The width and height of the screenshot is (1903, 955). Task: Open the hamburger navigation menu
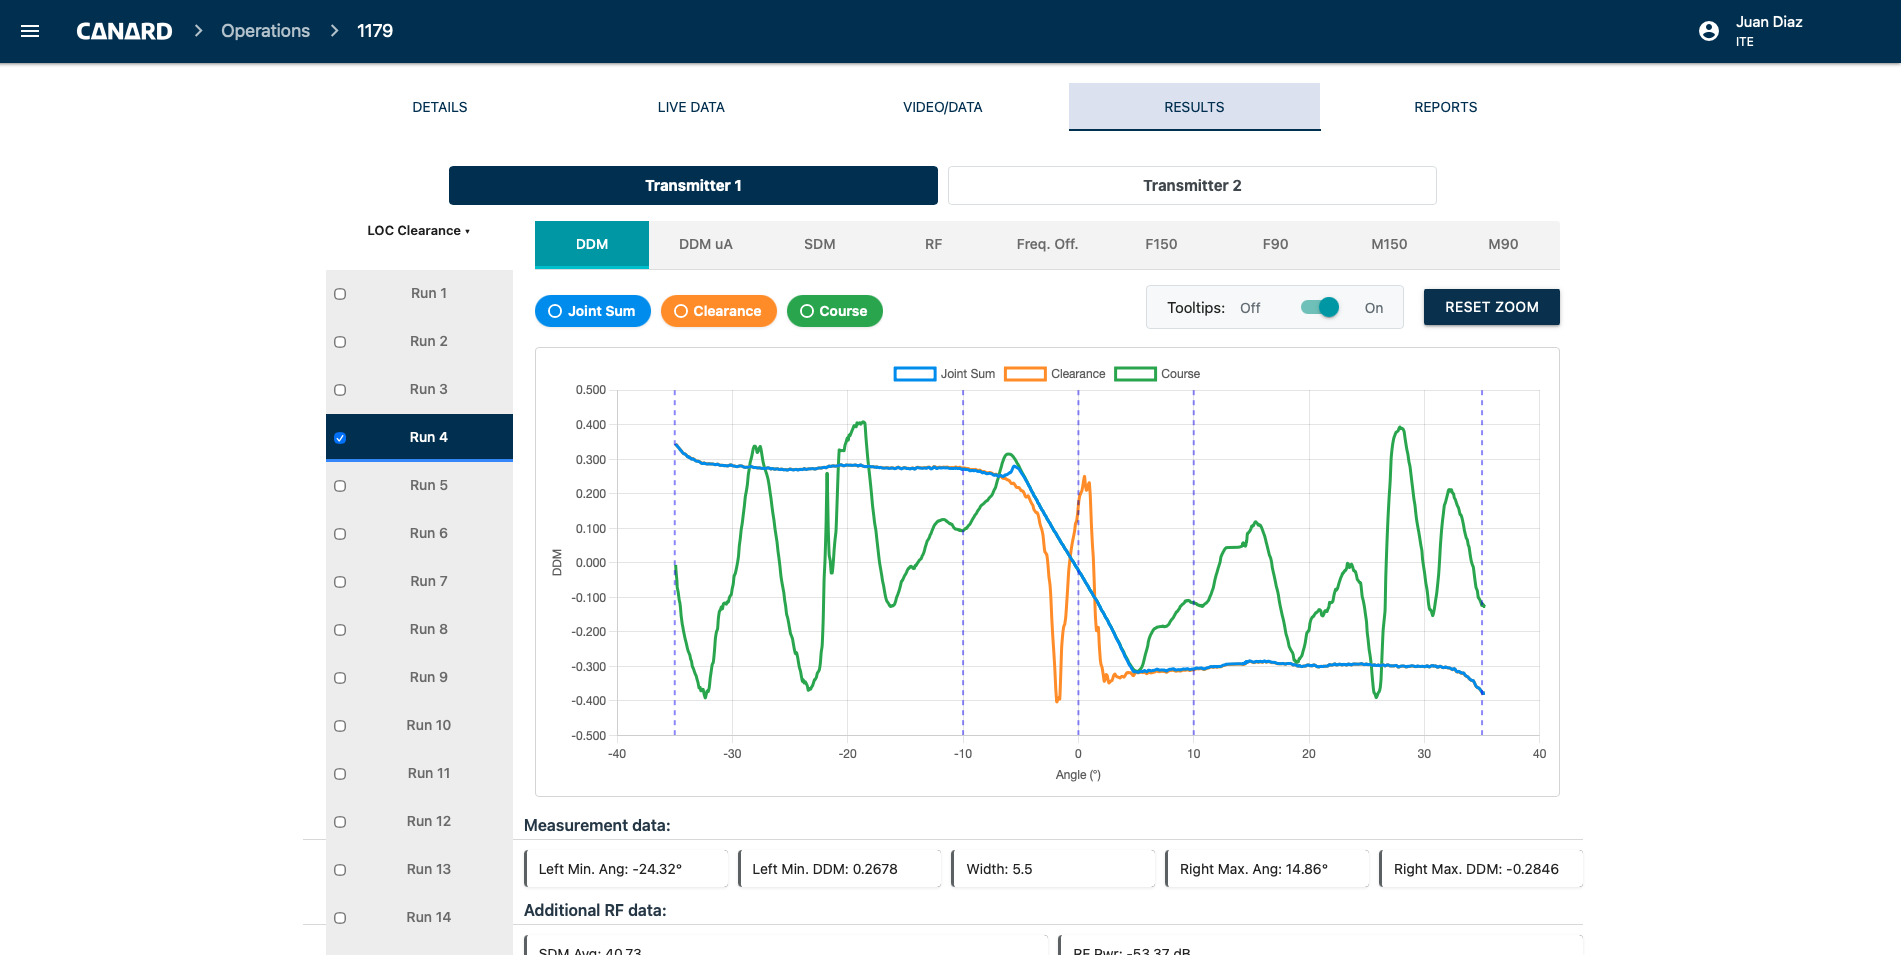30,31
